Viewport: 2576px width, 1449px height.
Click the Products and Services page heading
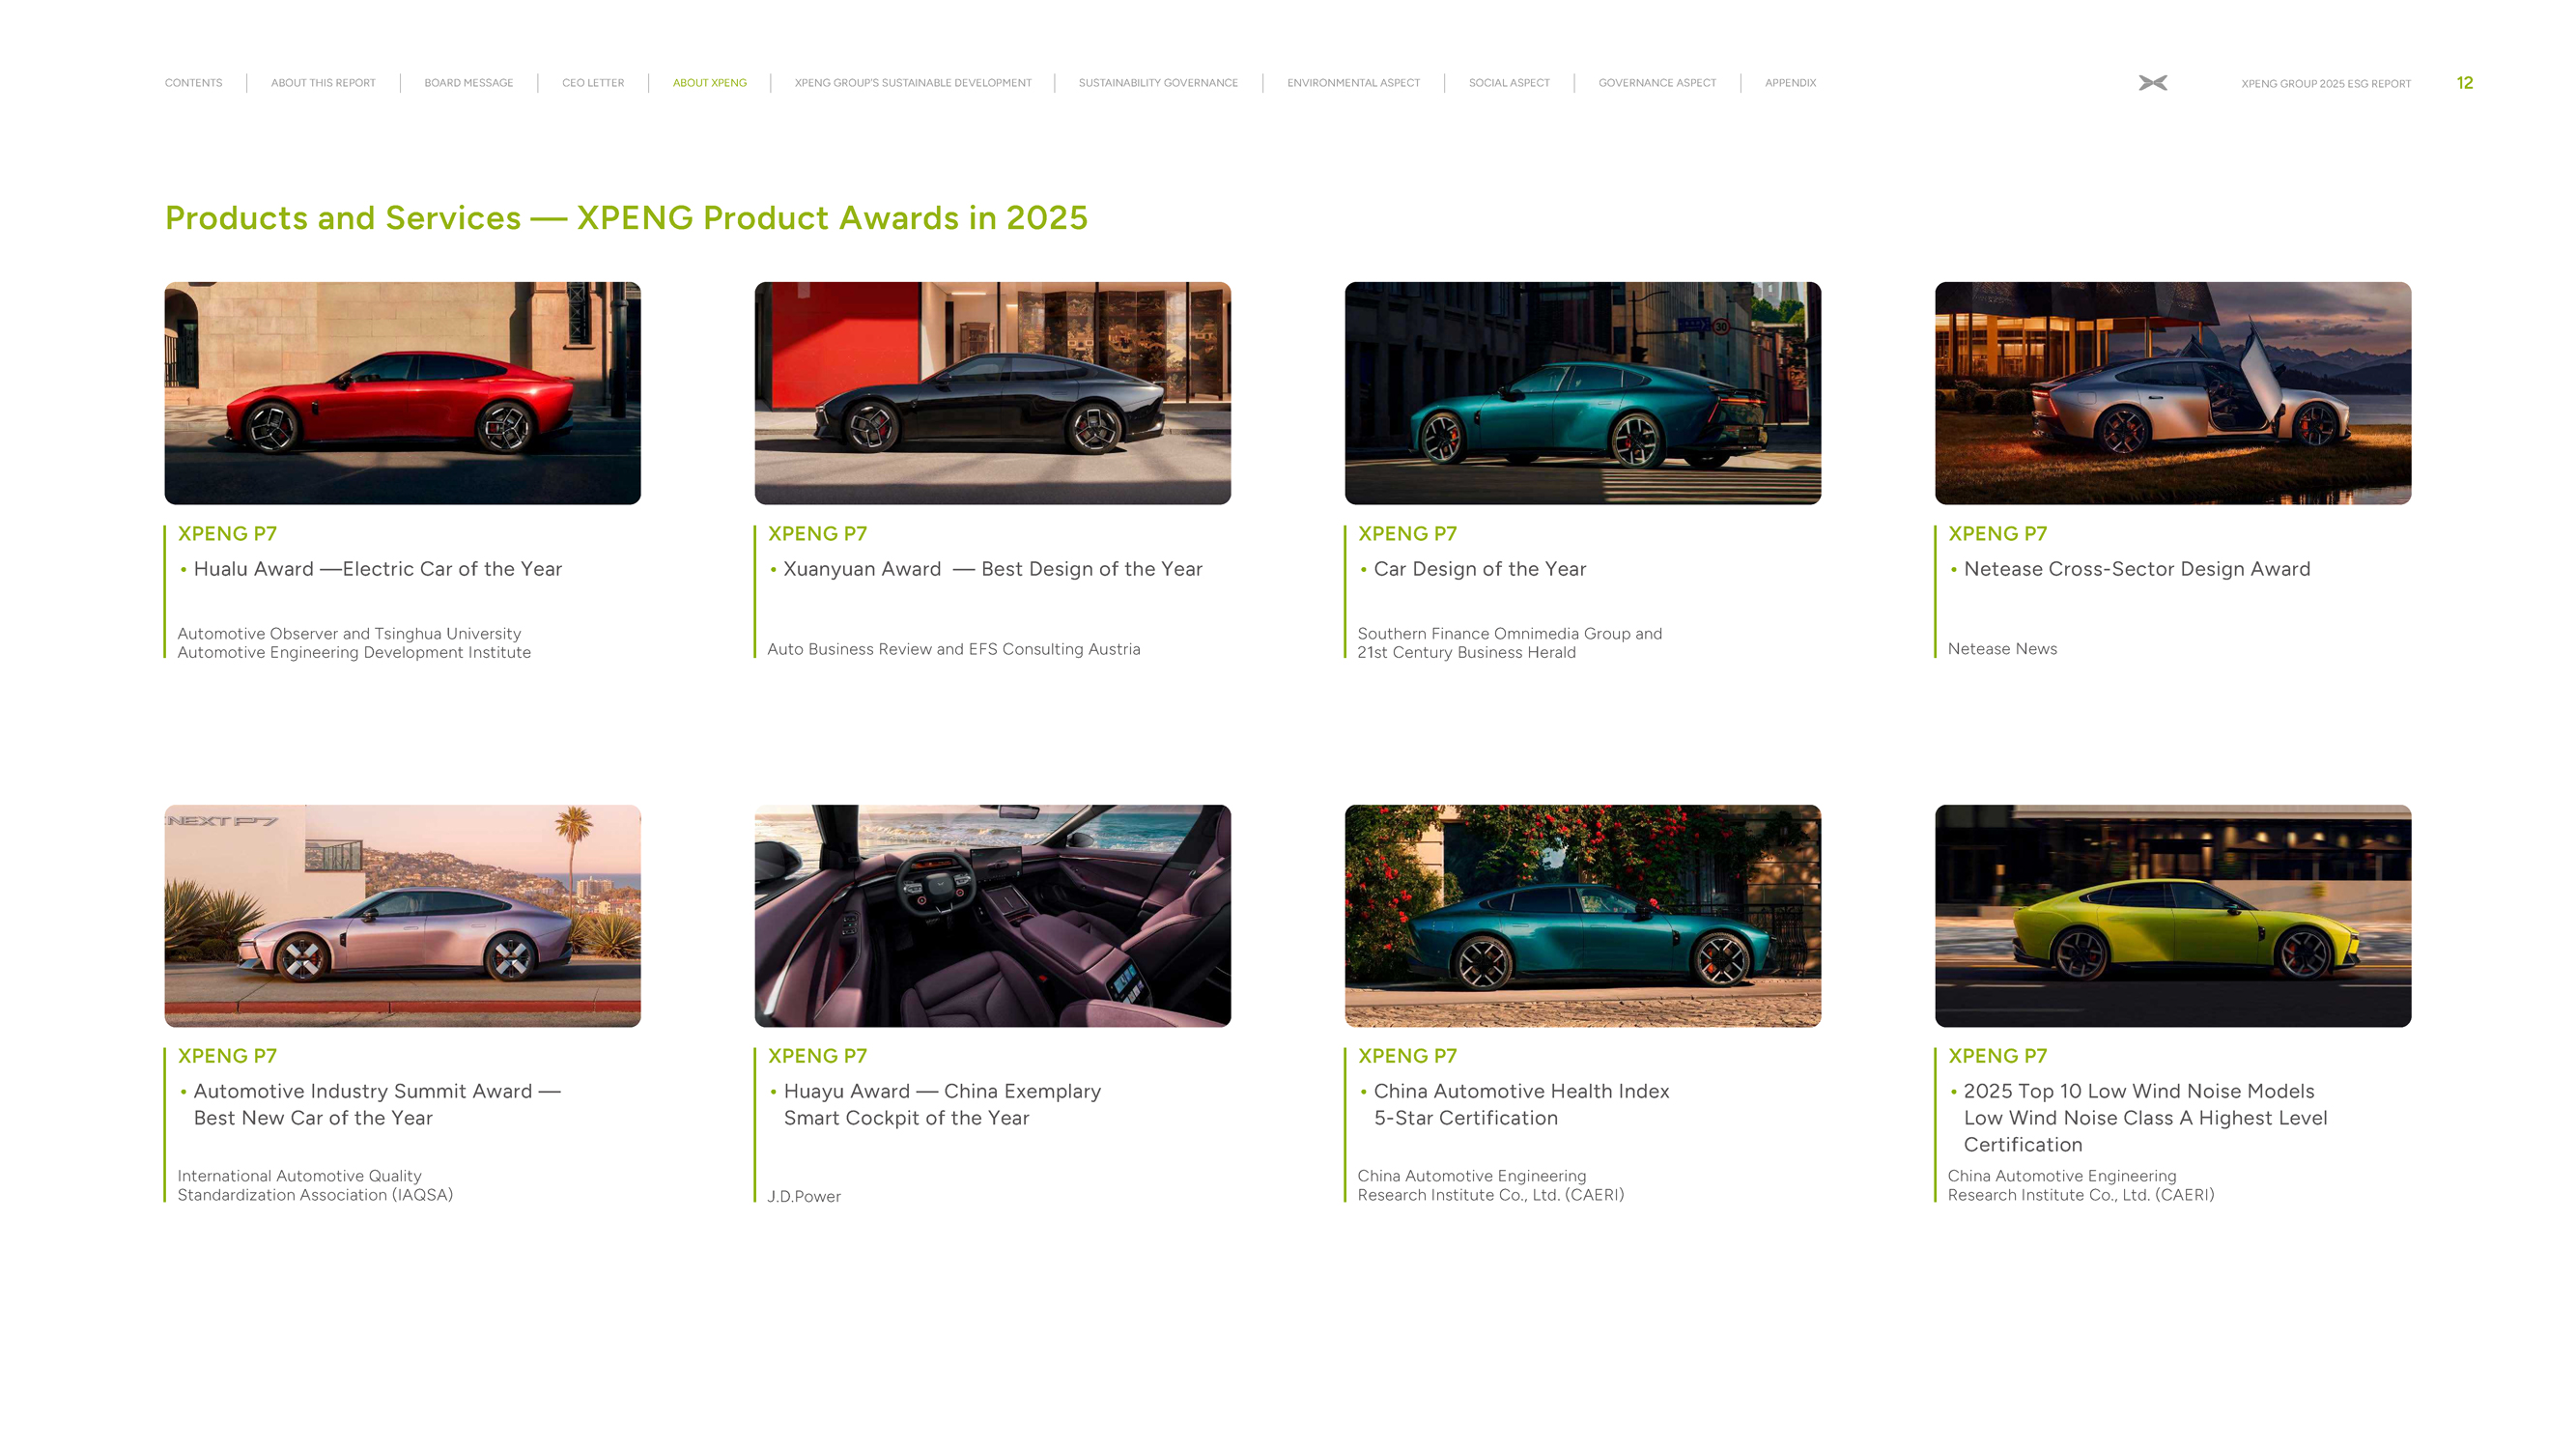click(x=626, y=218)
